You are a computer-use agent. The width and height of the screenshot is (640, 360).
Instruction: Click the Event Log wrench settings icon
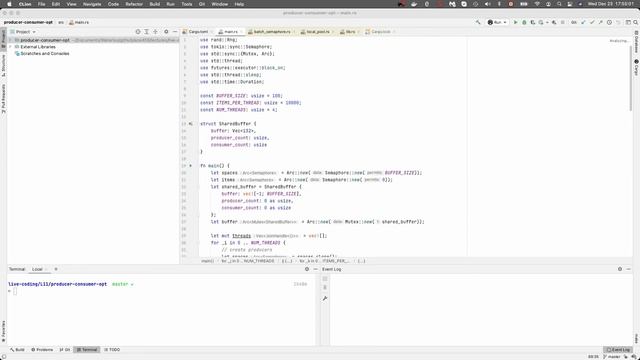pyautogui.click(x=325, y=298)
